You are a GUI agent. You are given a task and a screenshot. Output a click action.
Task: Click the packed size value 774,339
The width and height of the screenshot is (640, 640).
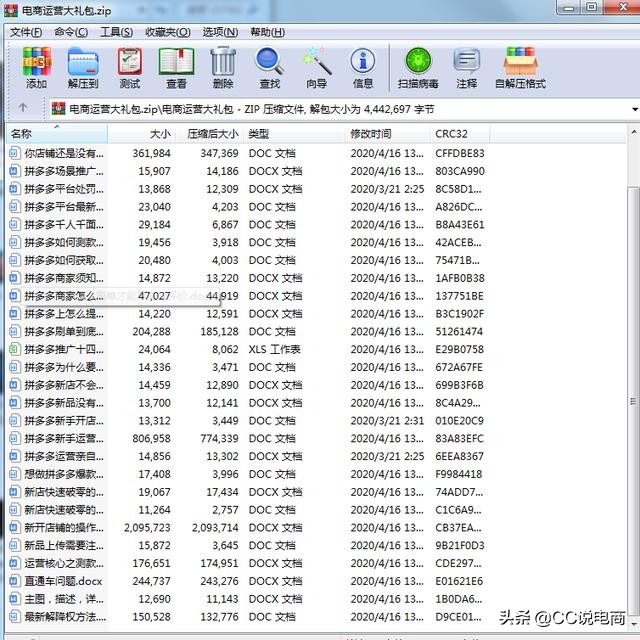coord(219,439)
